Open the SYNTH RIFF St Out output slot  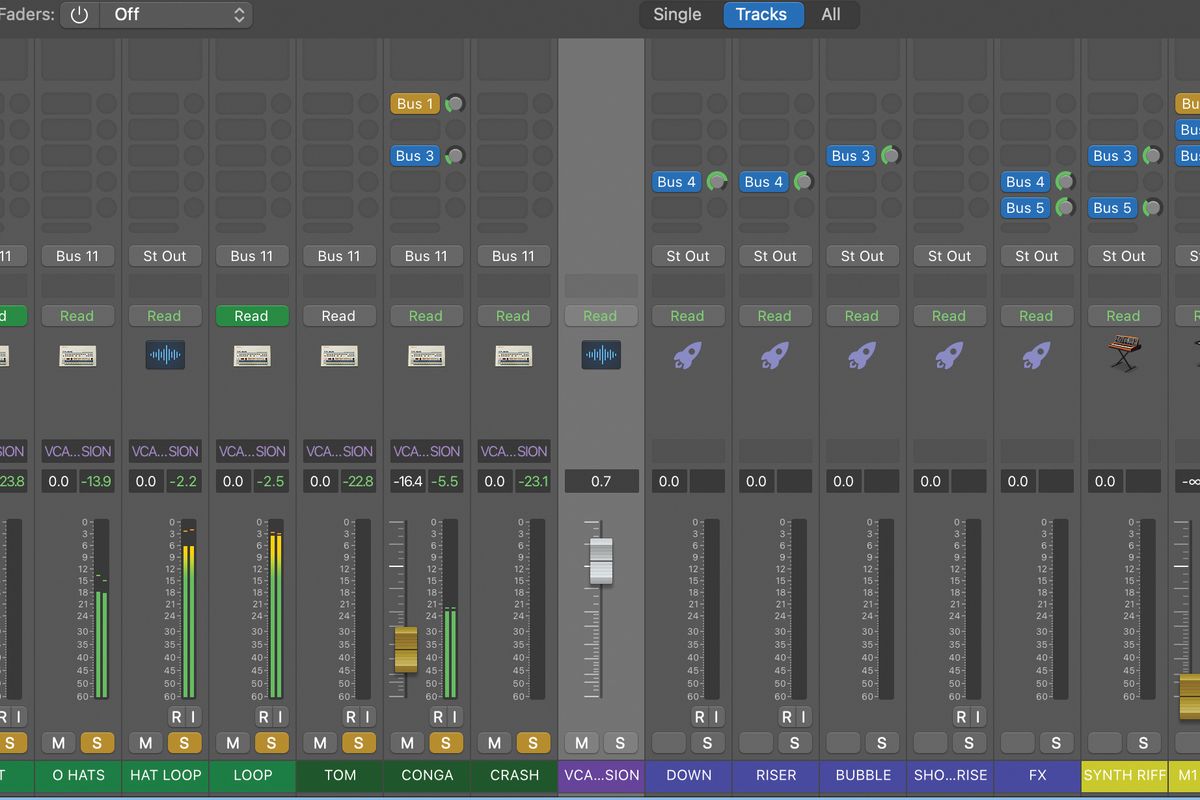tap(1123, 256)
